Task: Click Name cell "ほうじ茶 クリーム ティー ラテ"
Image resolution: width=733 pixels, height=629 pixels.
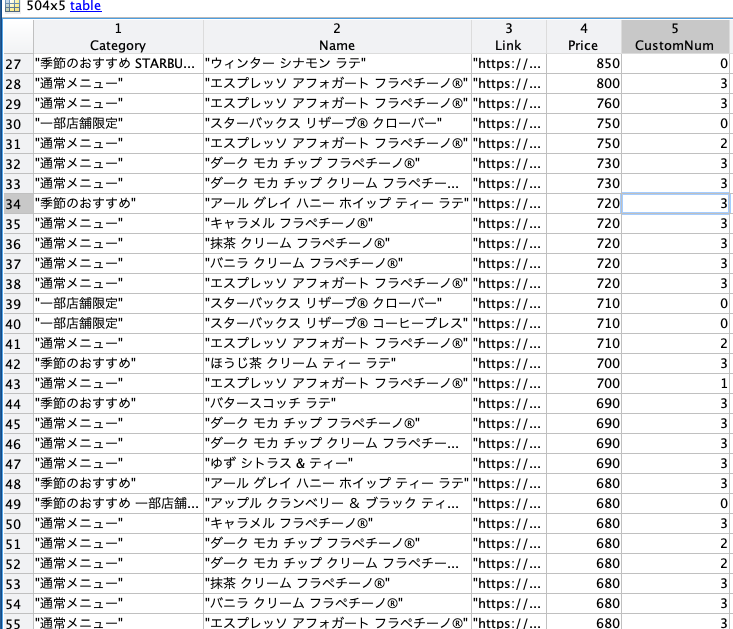Action: coord(337,364)
